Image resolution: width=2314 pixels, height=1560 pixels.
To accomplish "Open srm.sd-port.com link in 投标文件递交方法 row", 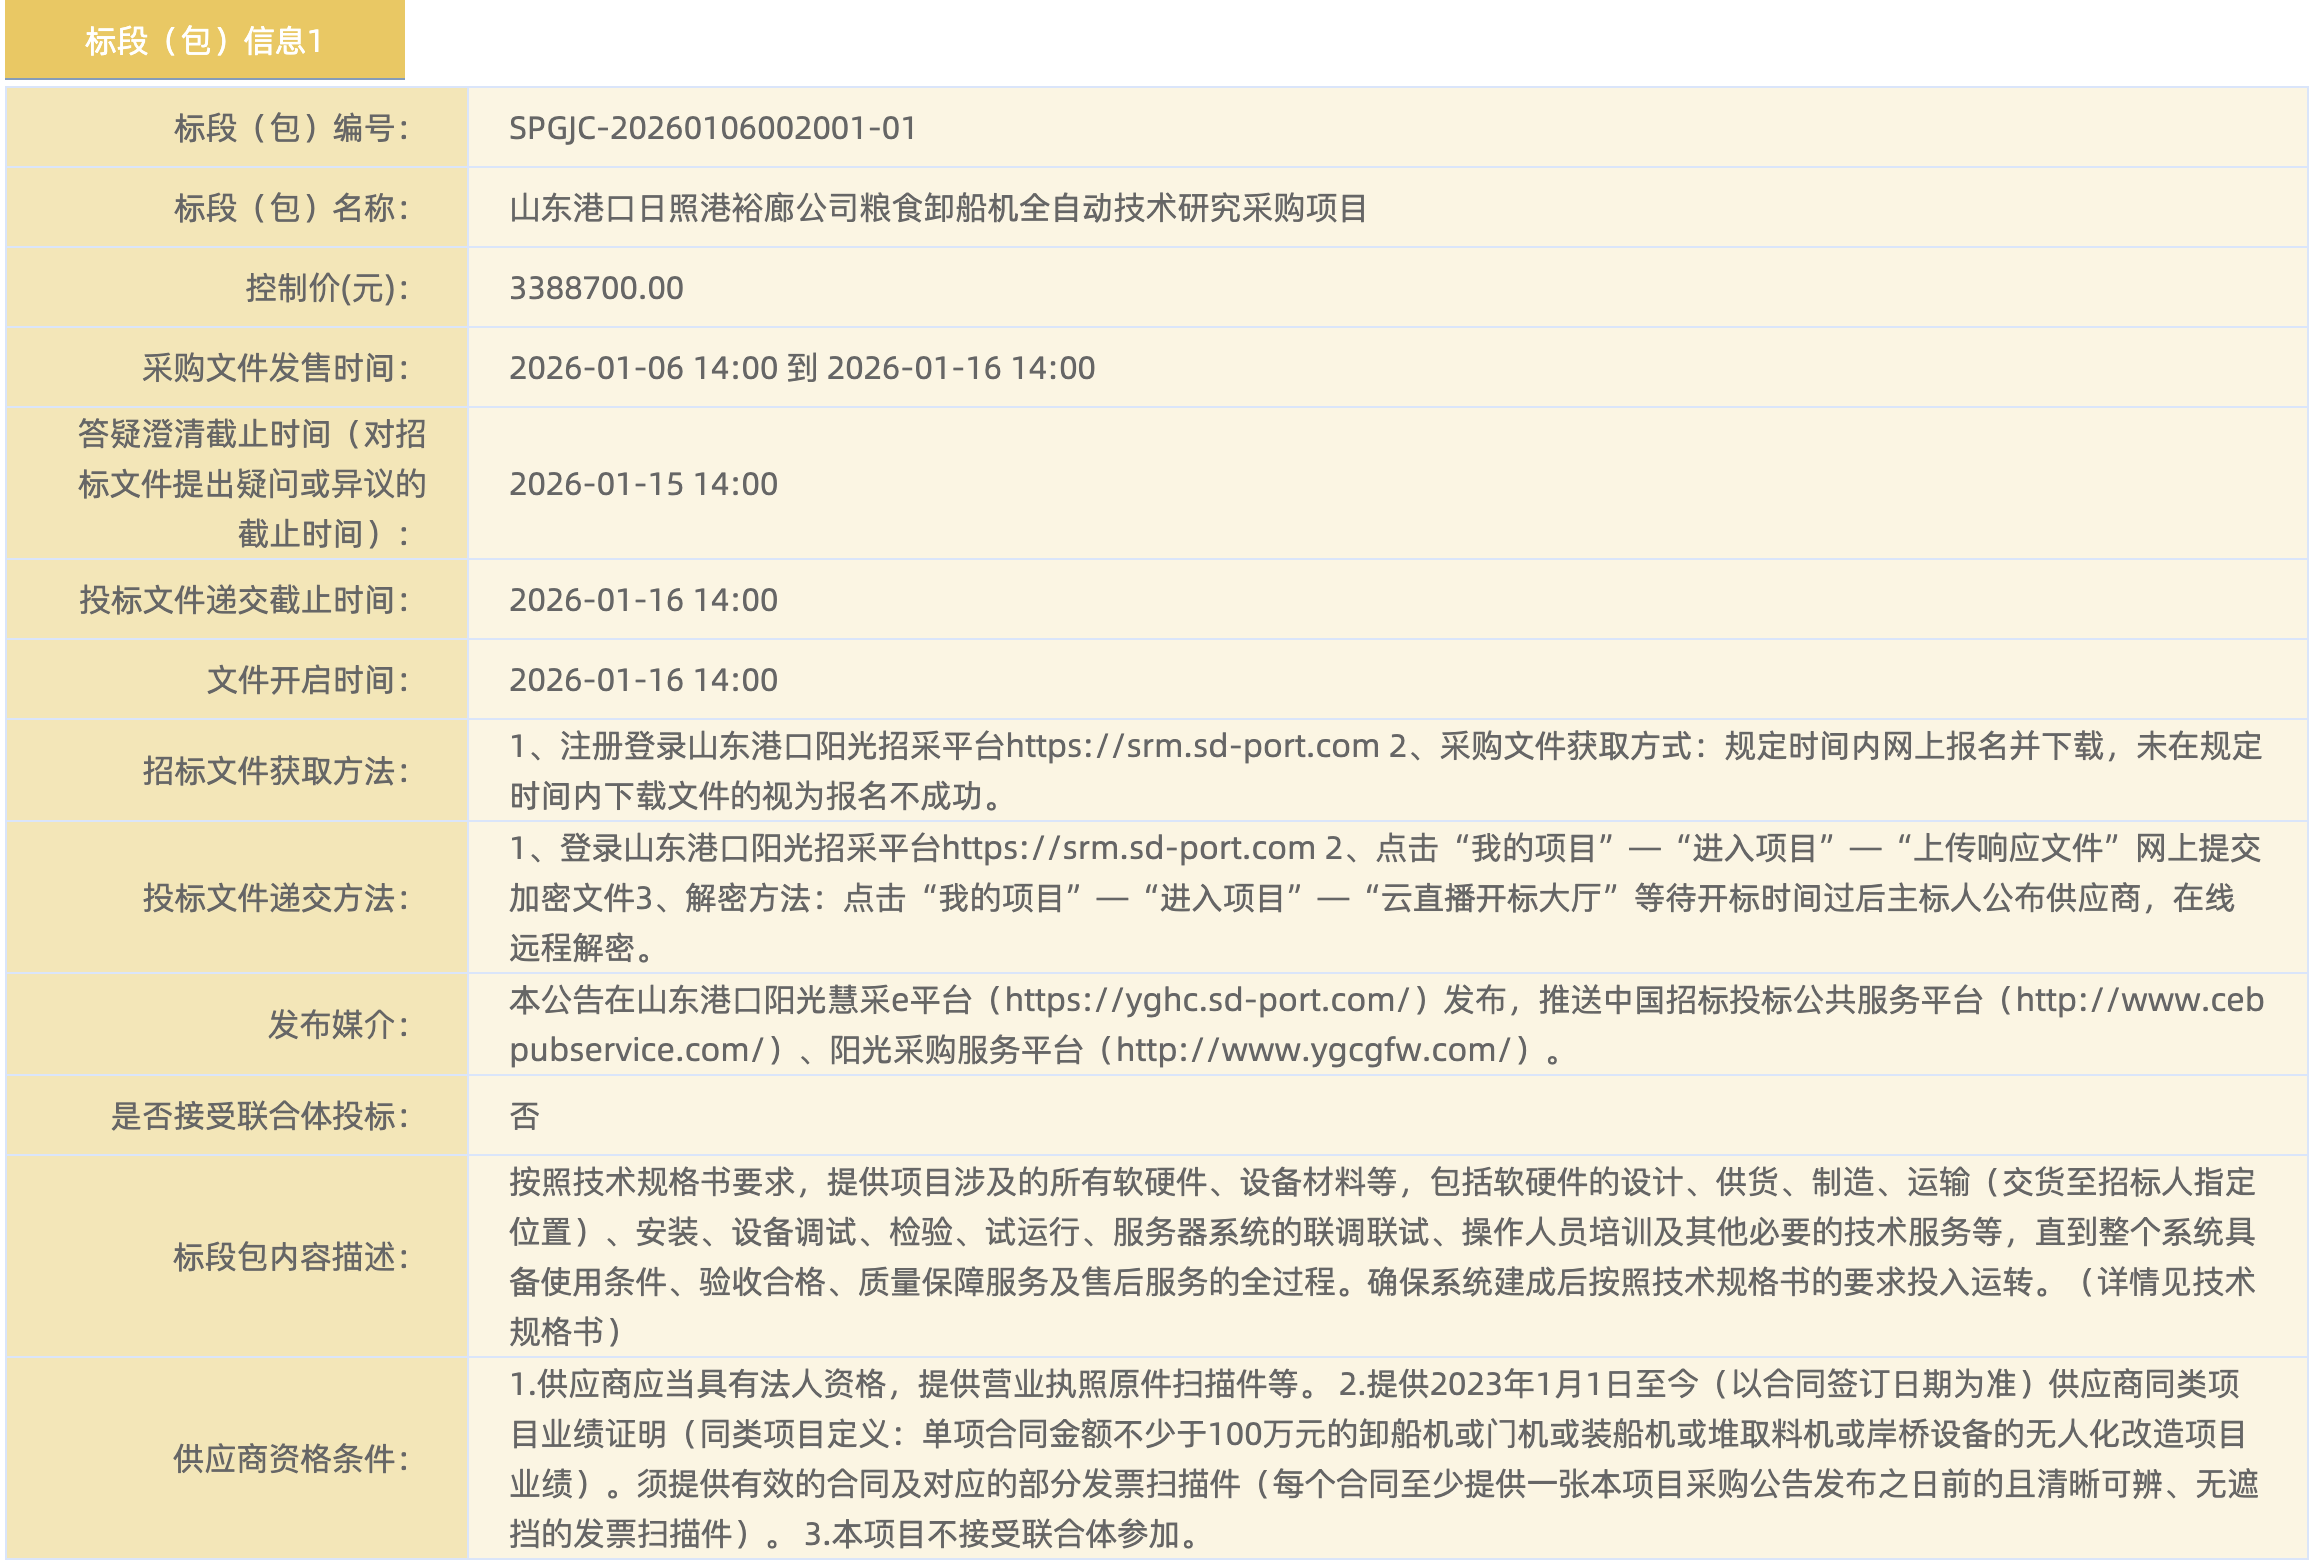I will [1128, 848].
